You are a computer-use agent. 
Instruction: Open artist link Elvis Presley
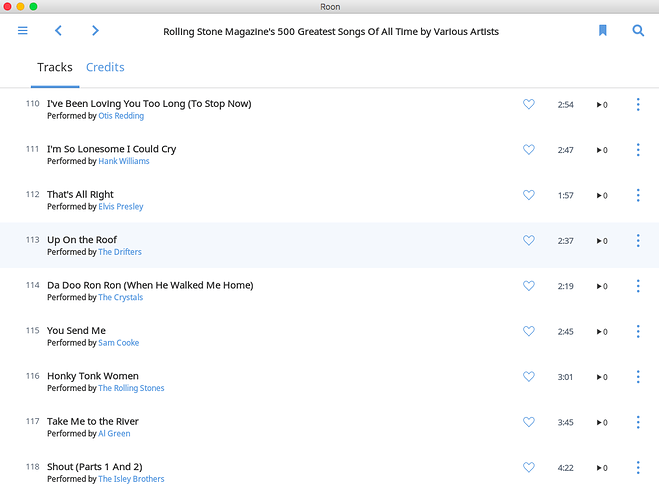121,207
